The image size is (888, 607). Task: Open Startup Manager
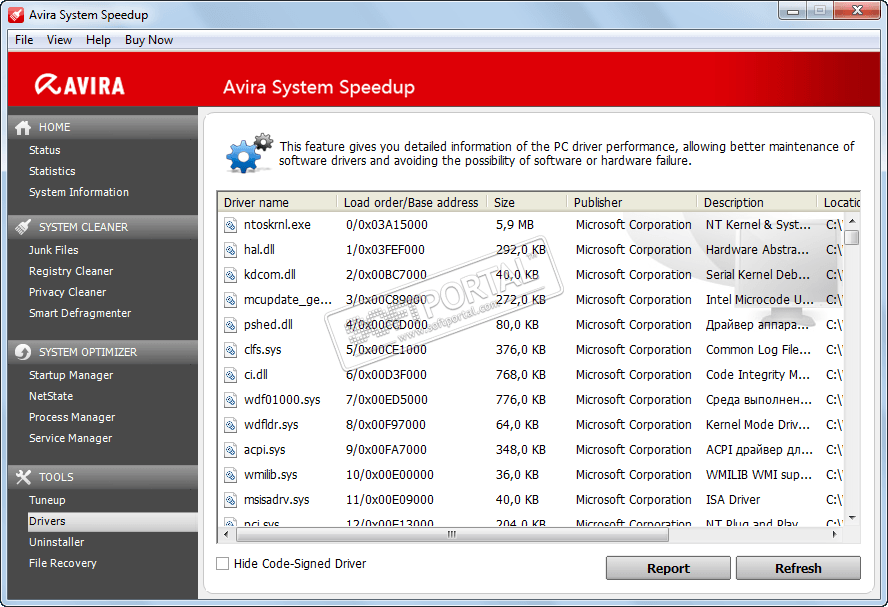coord(71,375)
